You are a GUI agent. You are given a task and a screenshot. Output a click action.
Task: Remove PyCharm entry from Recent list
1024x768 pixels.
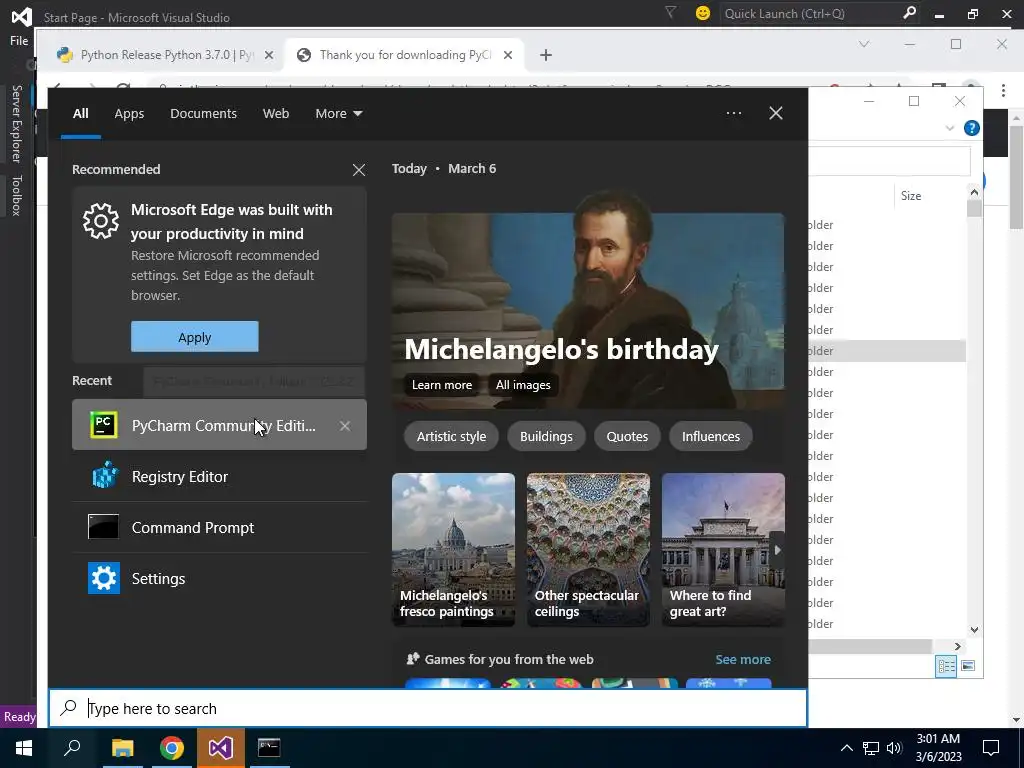[x=345, y=426]
